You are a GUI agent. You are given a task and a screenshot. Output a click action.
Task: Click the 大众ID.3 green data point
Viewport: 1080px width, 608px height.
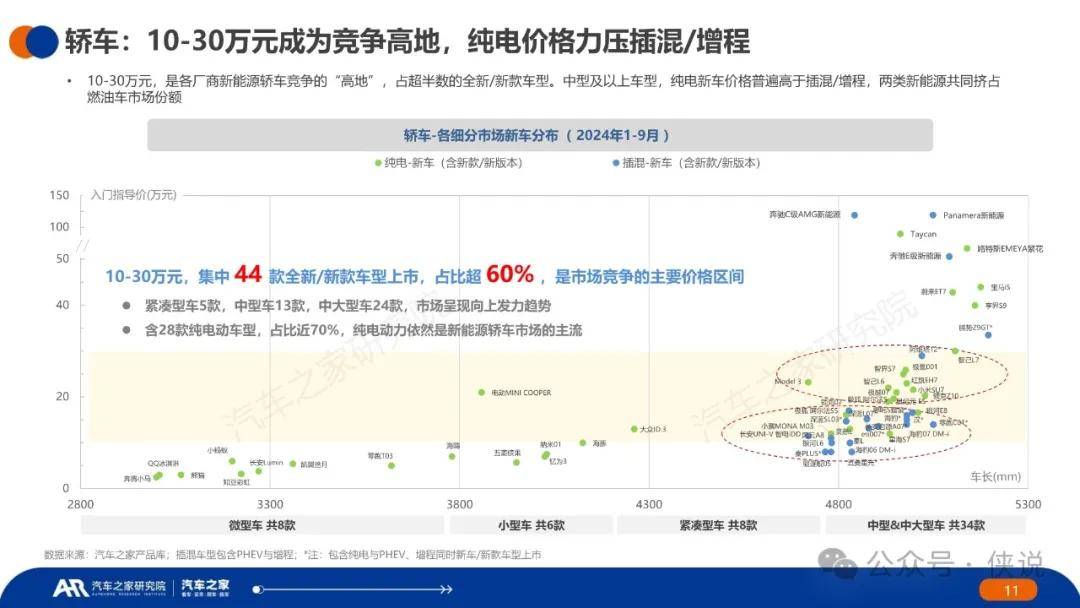pyautogui.click(x=634, y=429)
